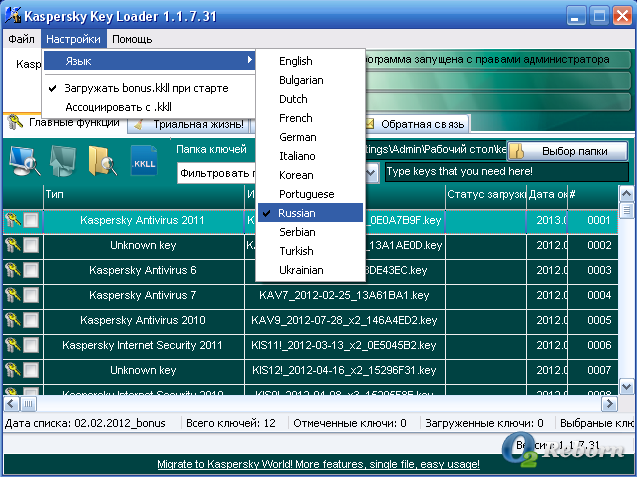Click vertical scrollbar down arrow
Viewport: 637px width, 477px height.
click(626, 386)
